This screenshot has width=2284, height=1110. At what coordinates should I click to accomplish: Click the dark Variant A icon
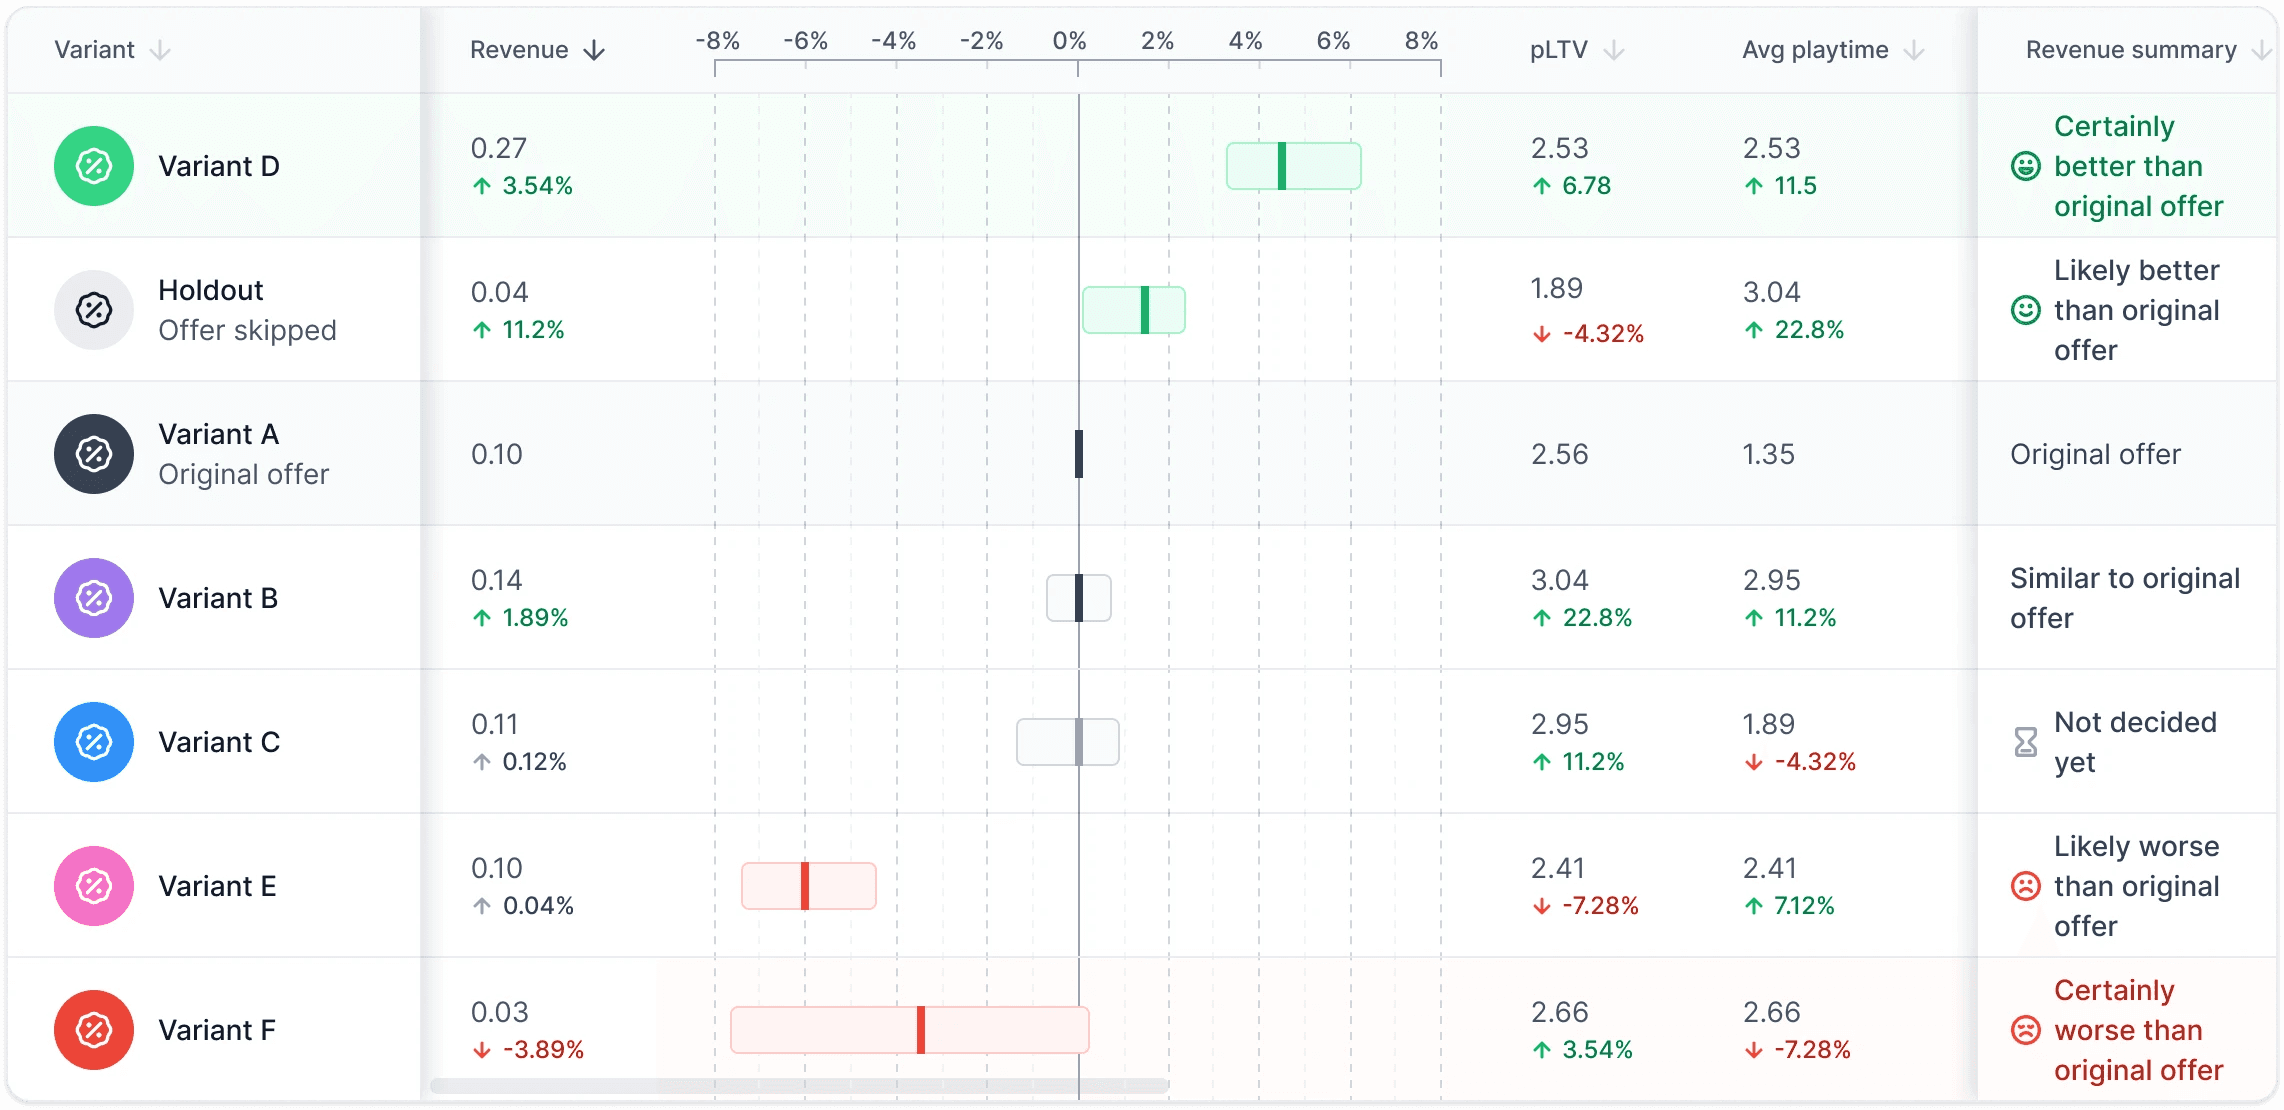[94, 454]
